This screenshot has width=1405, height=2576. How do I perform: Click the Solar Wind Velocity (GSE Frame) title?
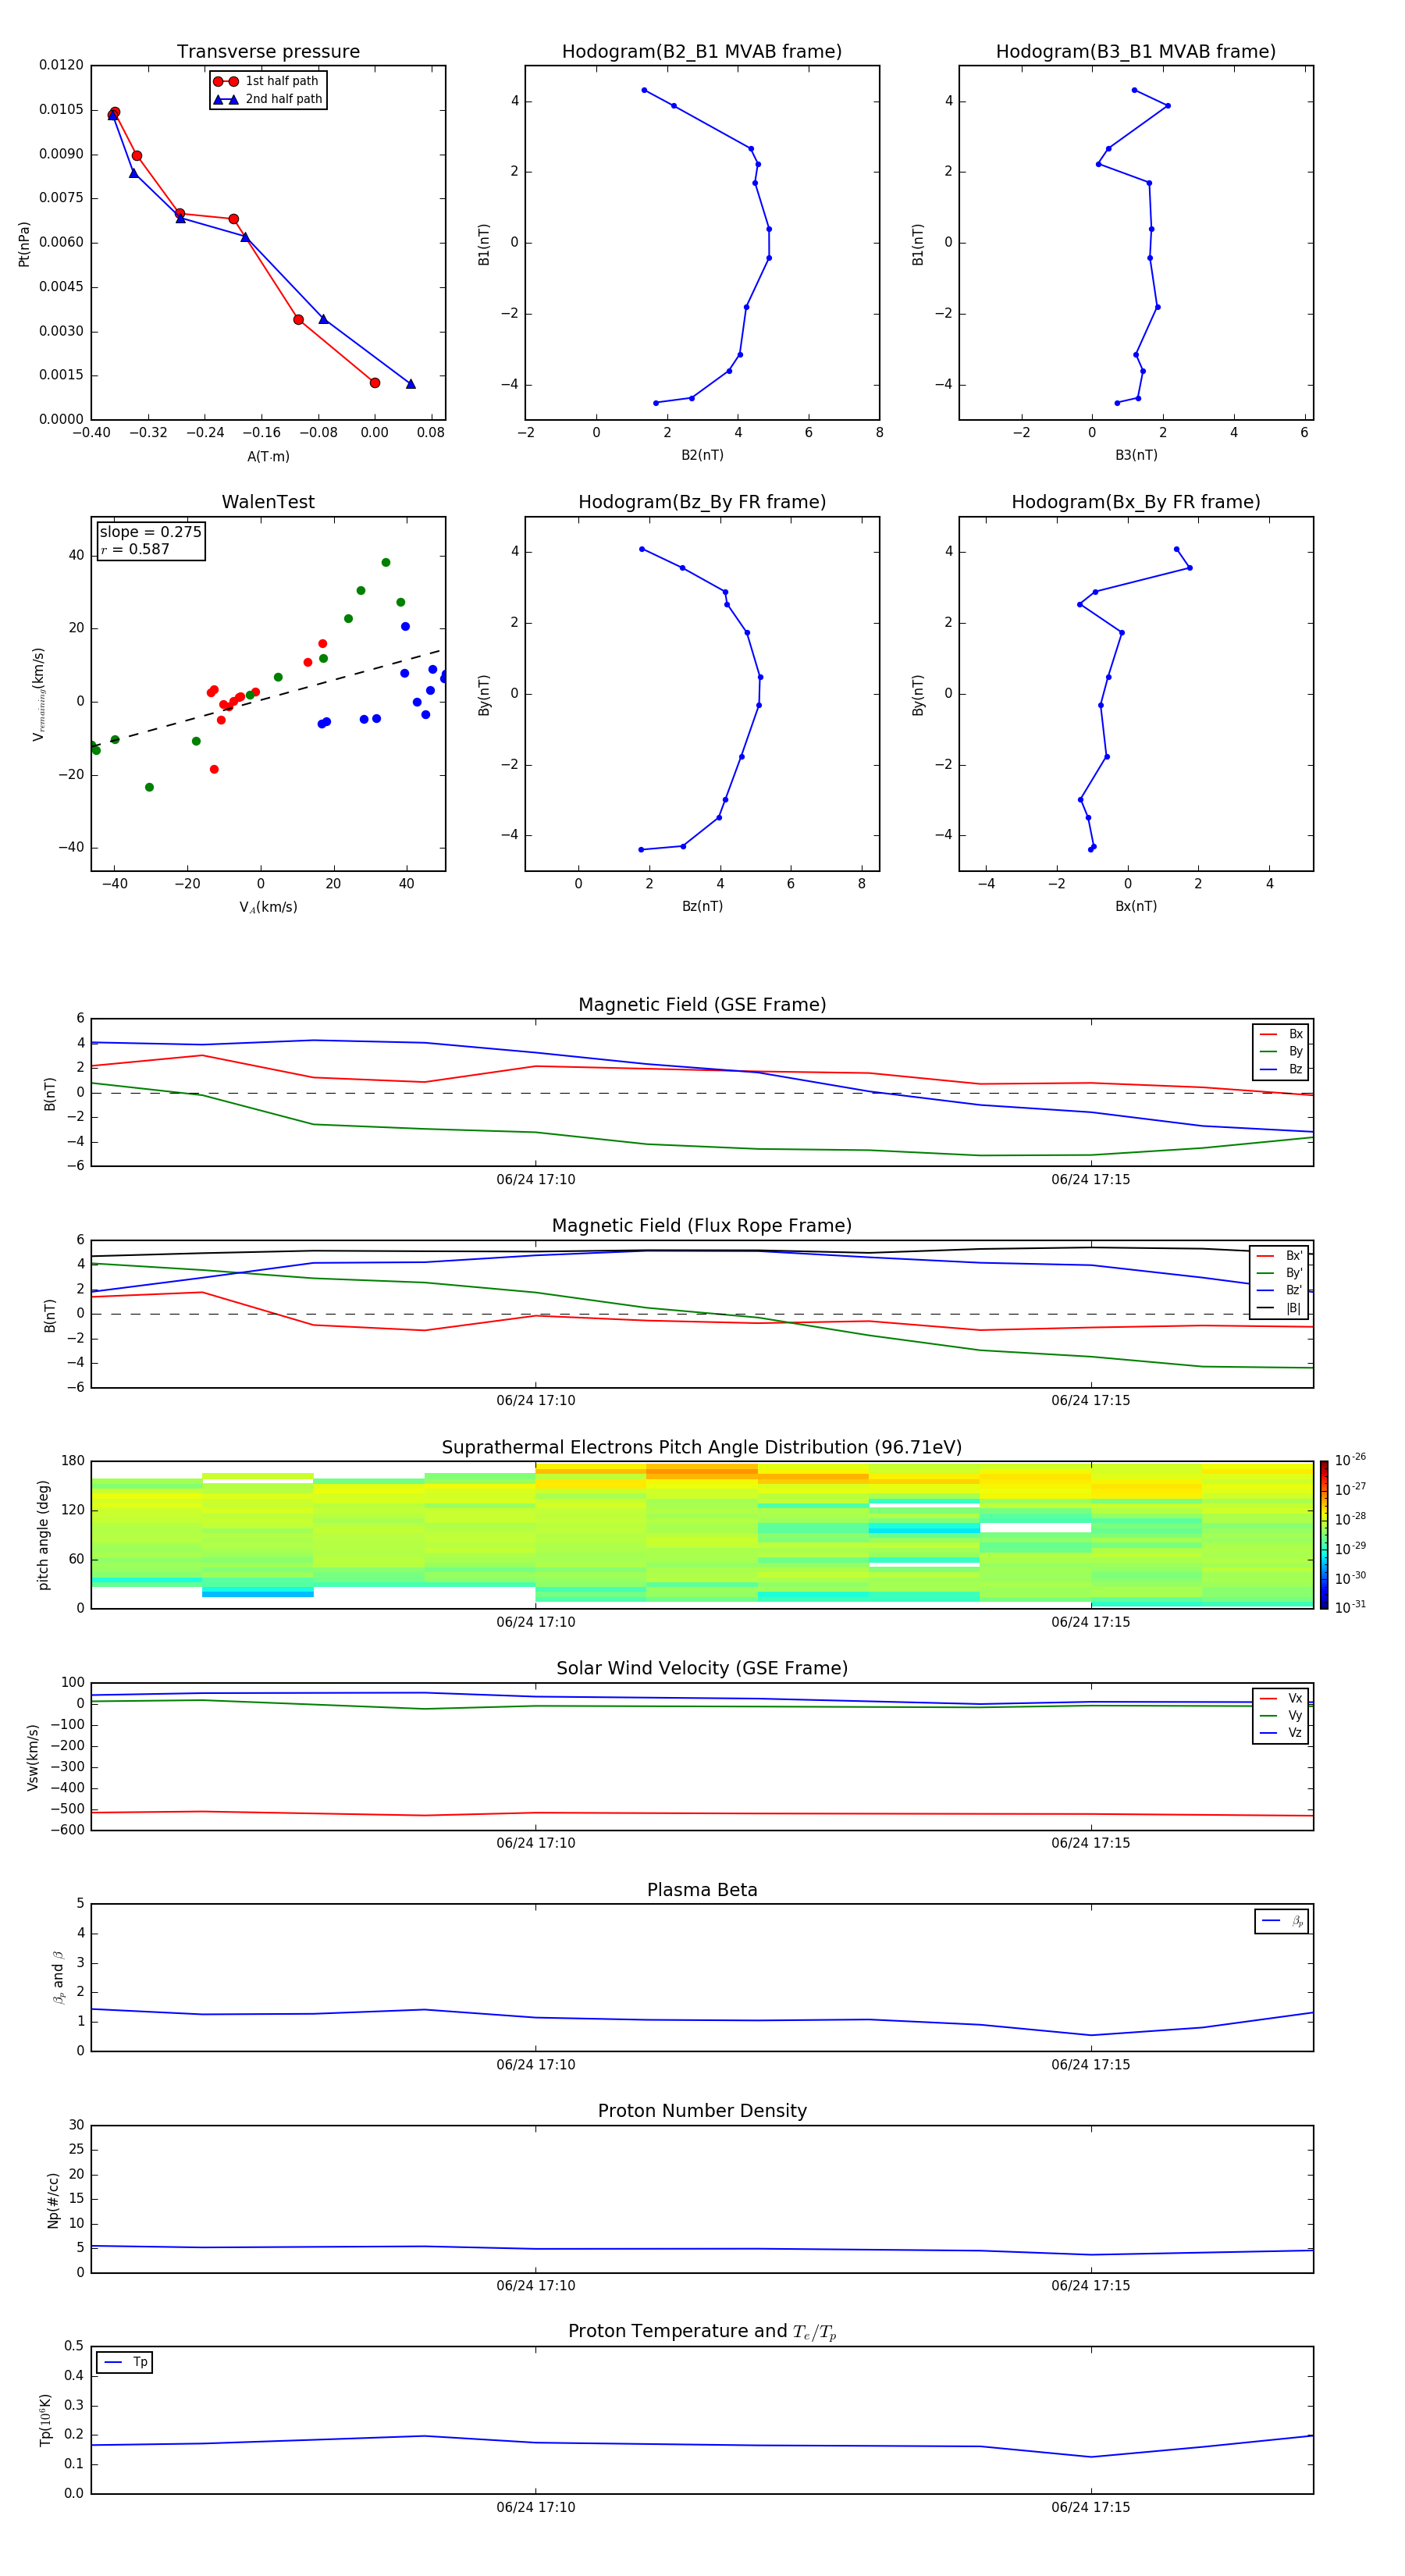[x=702, y=1669]
